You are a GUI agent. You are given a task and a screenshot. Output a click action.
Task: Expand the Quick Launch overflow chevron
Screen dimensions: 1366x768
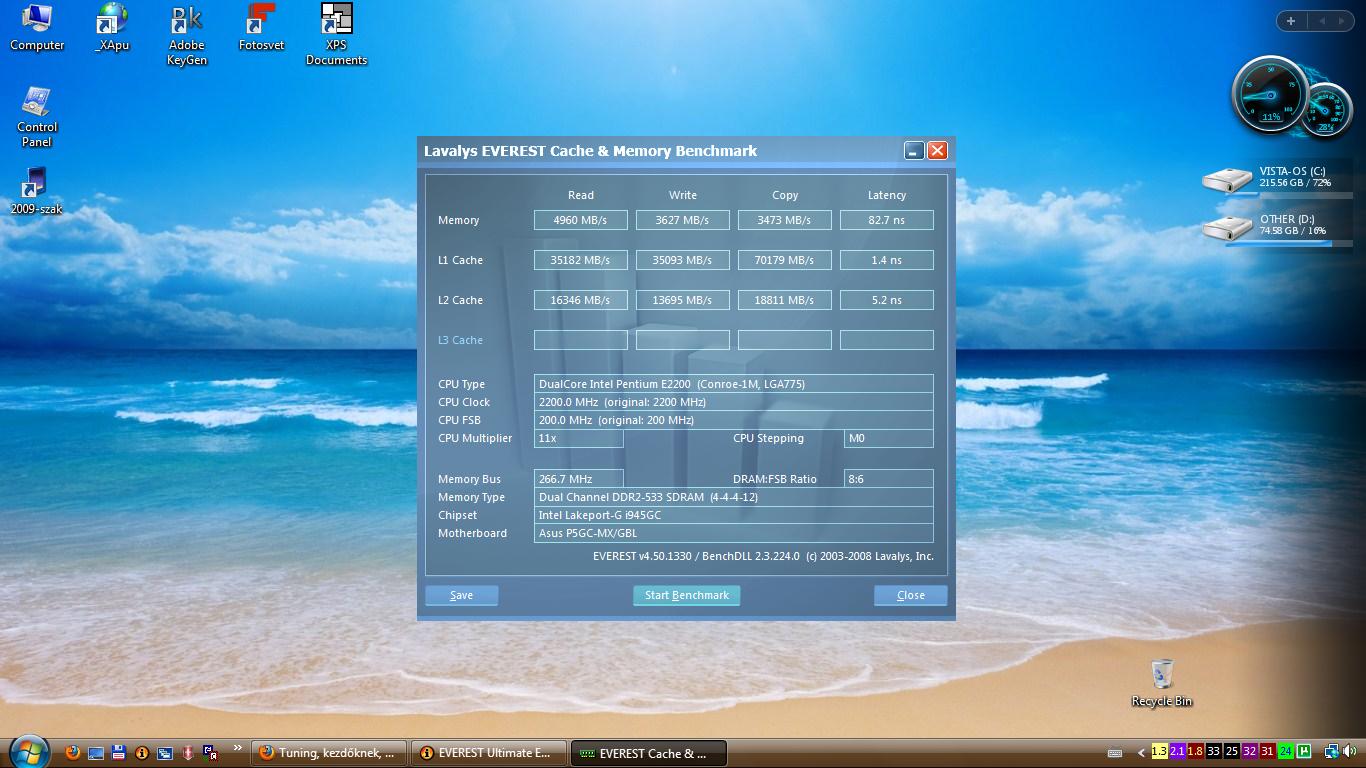coord(238,748)
